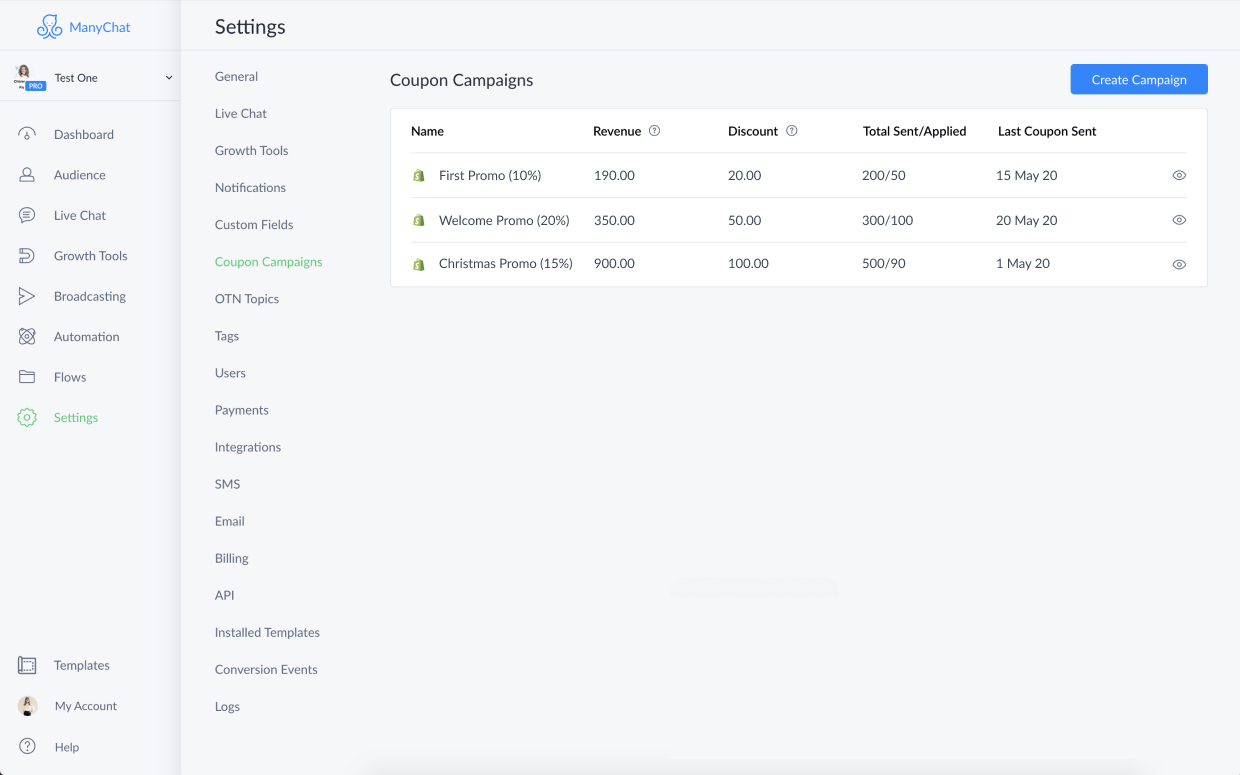
Task: Open the Christmas Promo (15%) campaign name
Action: pyautogui.click(x=506, y=264)
